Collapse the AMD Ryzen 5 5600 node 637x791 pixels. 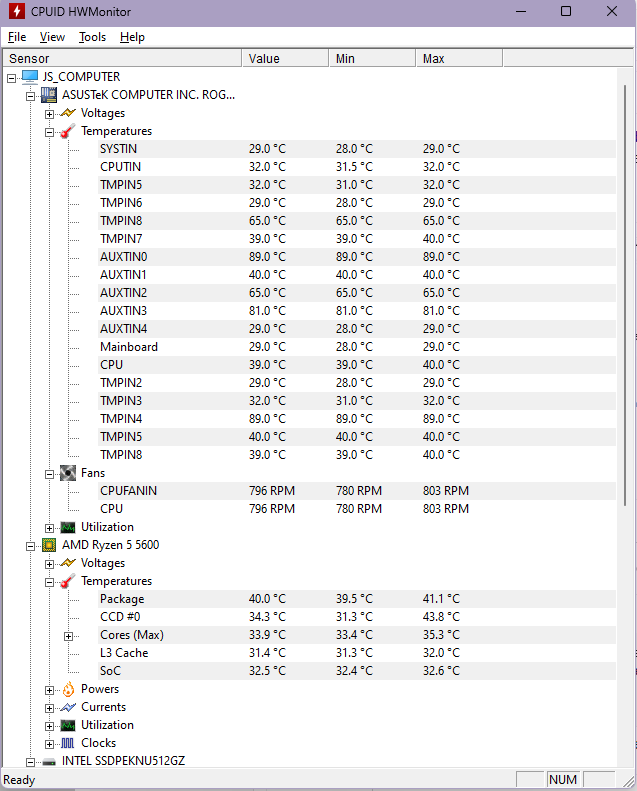pos(30,546)
